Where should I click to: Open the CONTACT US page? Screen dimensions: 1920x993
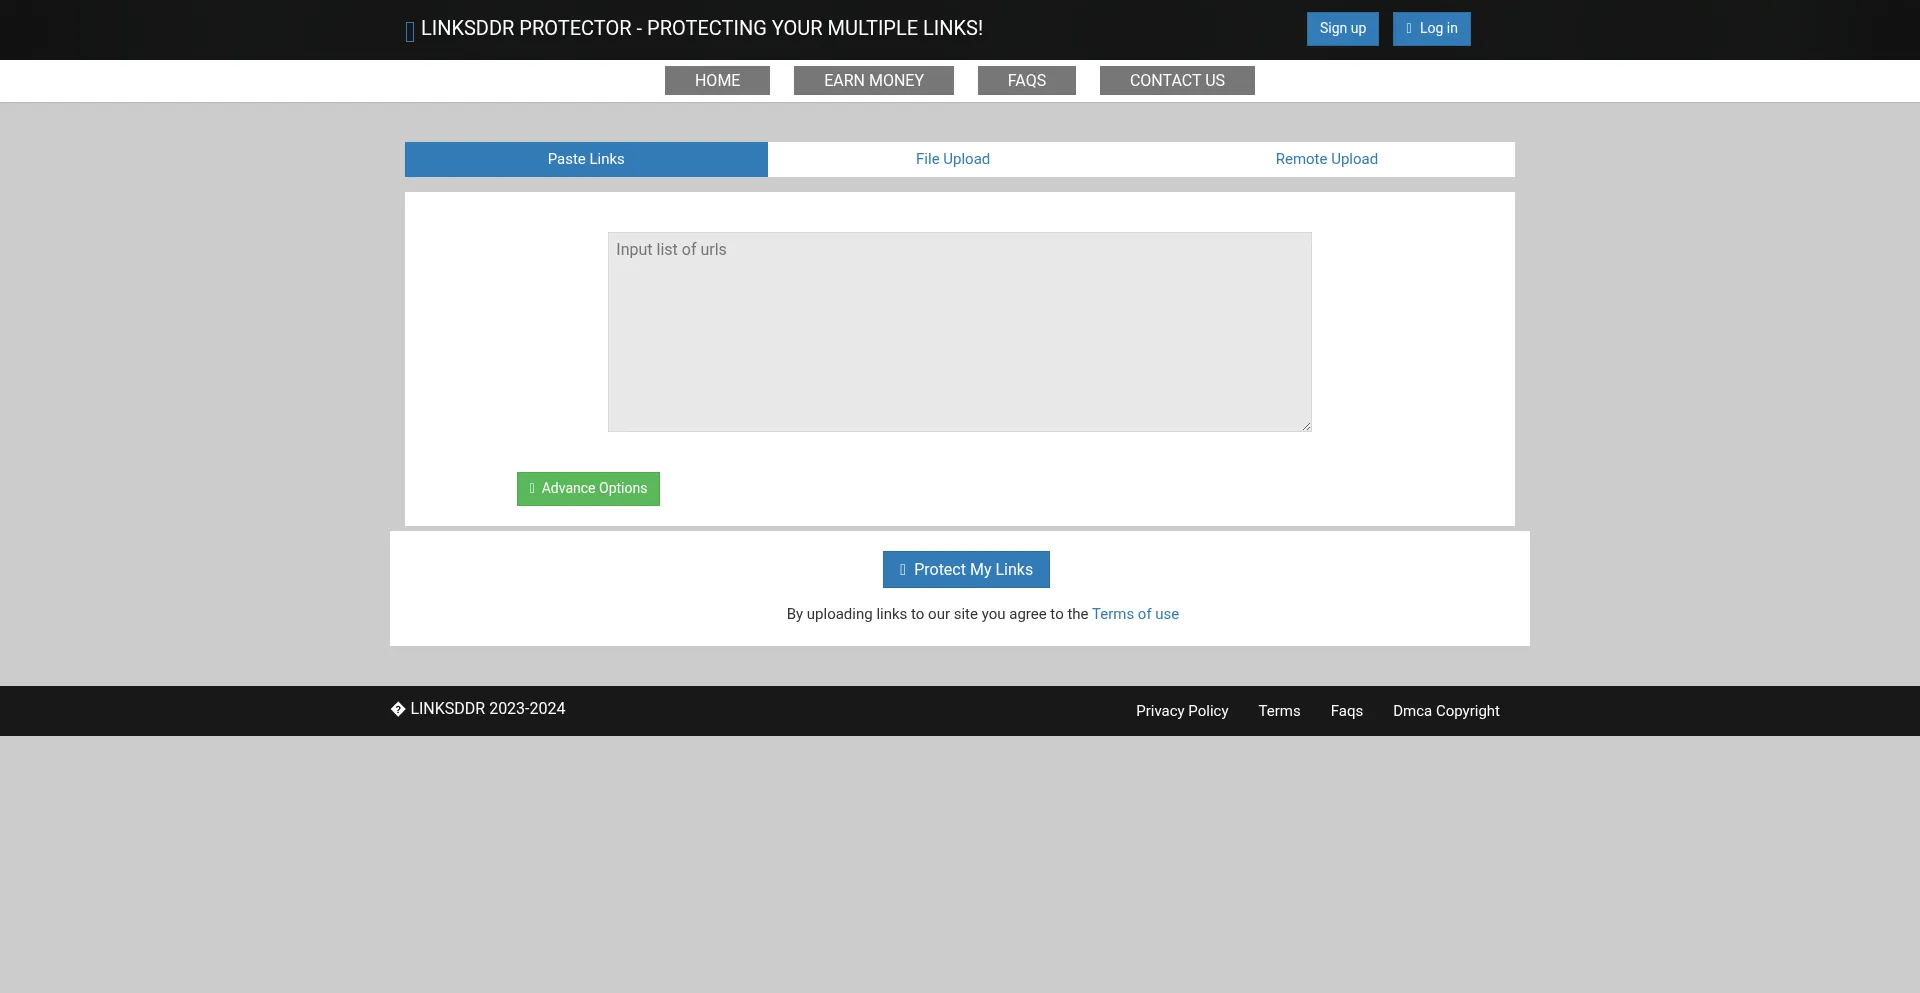pos(1176,81)
